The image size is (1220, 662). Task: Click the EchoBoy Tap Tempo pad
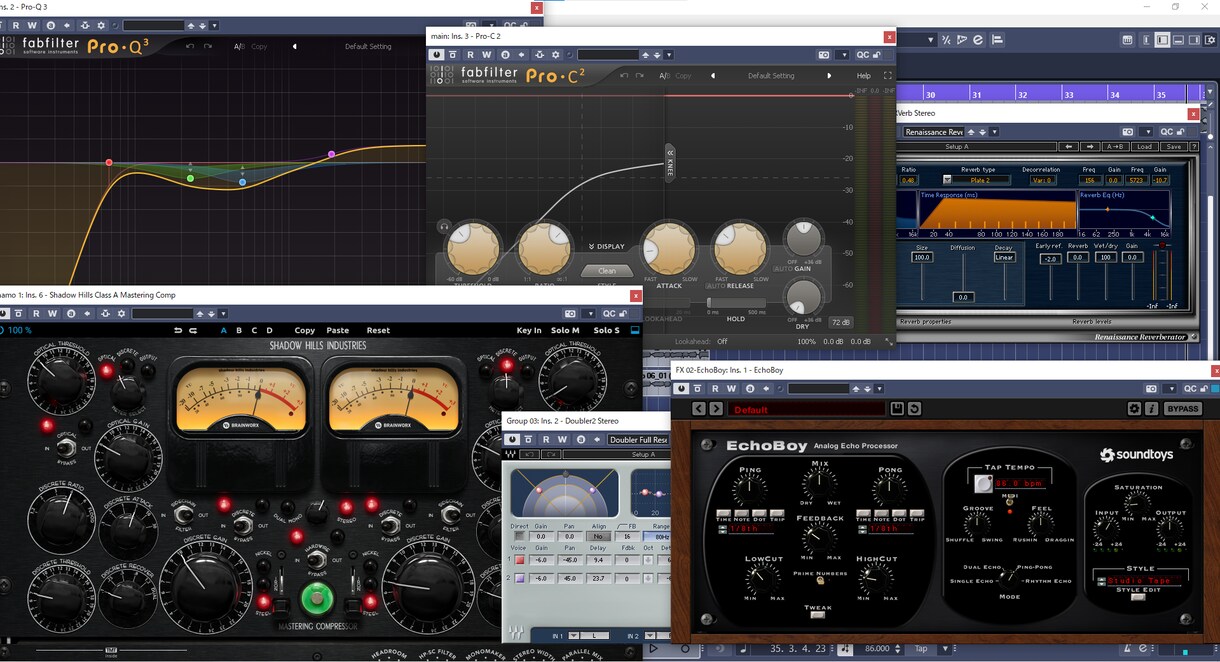coord(983,483)
